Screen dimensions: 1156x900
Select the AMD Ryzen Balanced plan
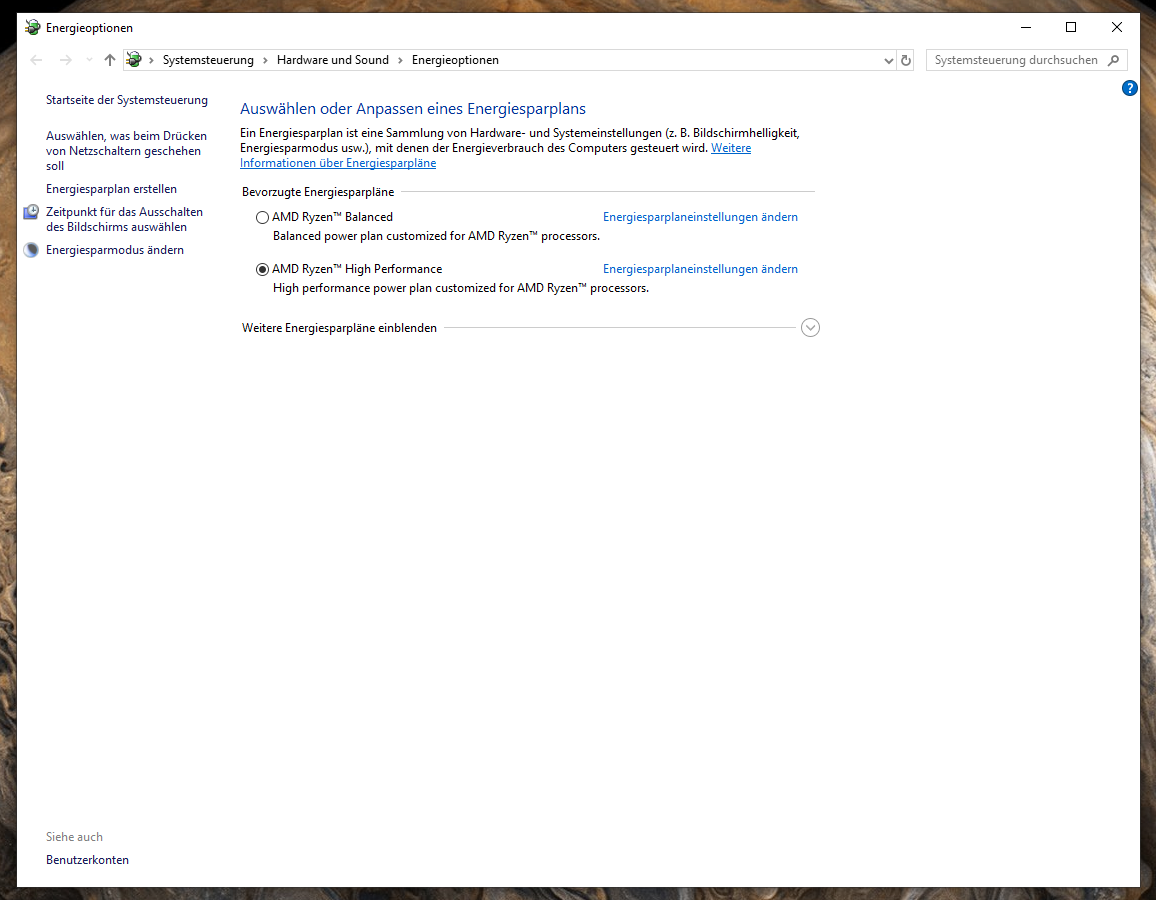(x=262, y=217)
